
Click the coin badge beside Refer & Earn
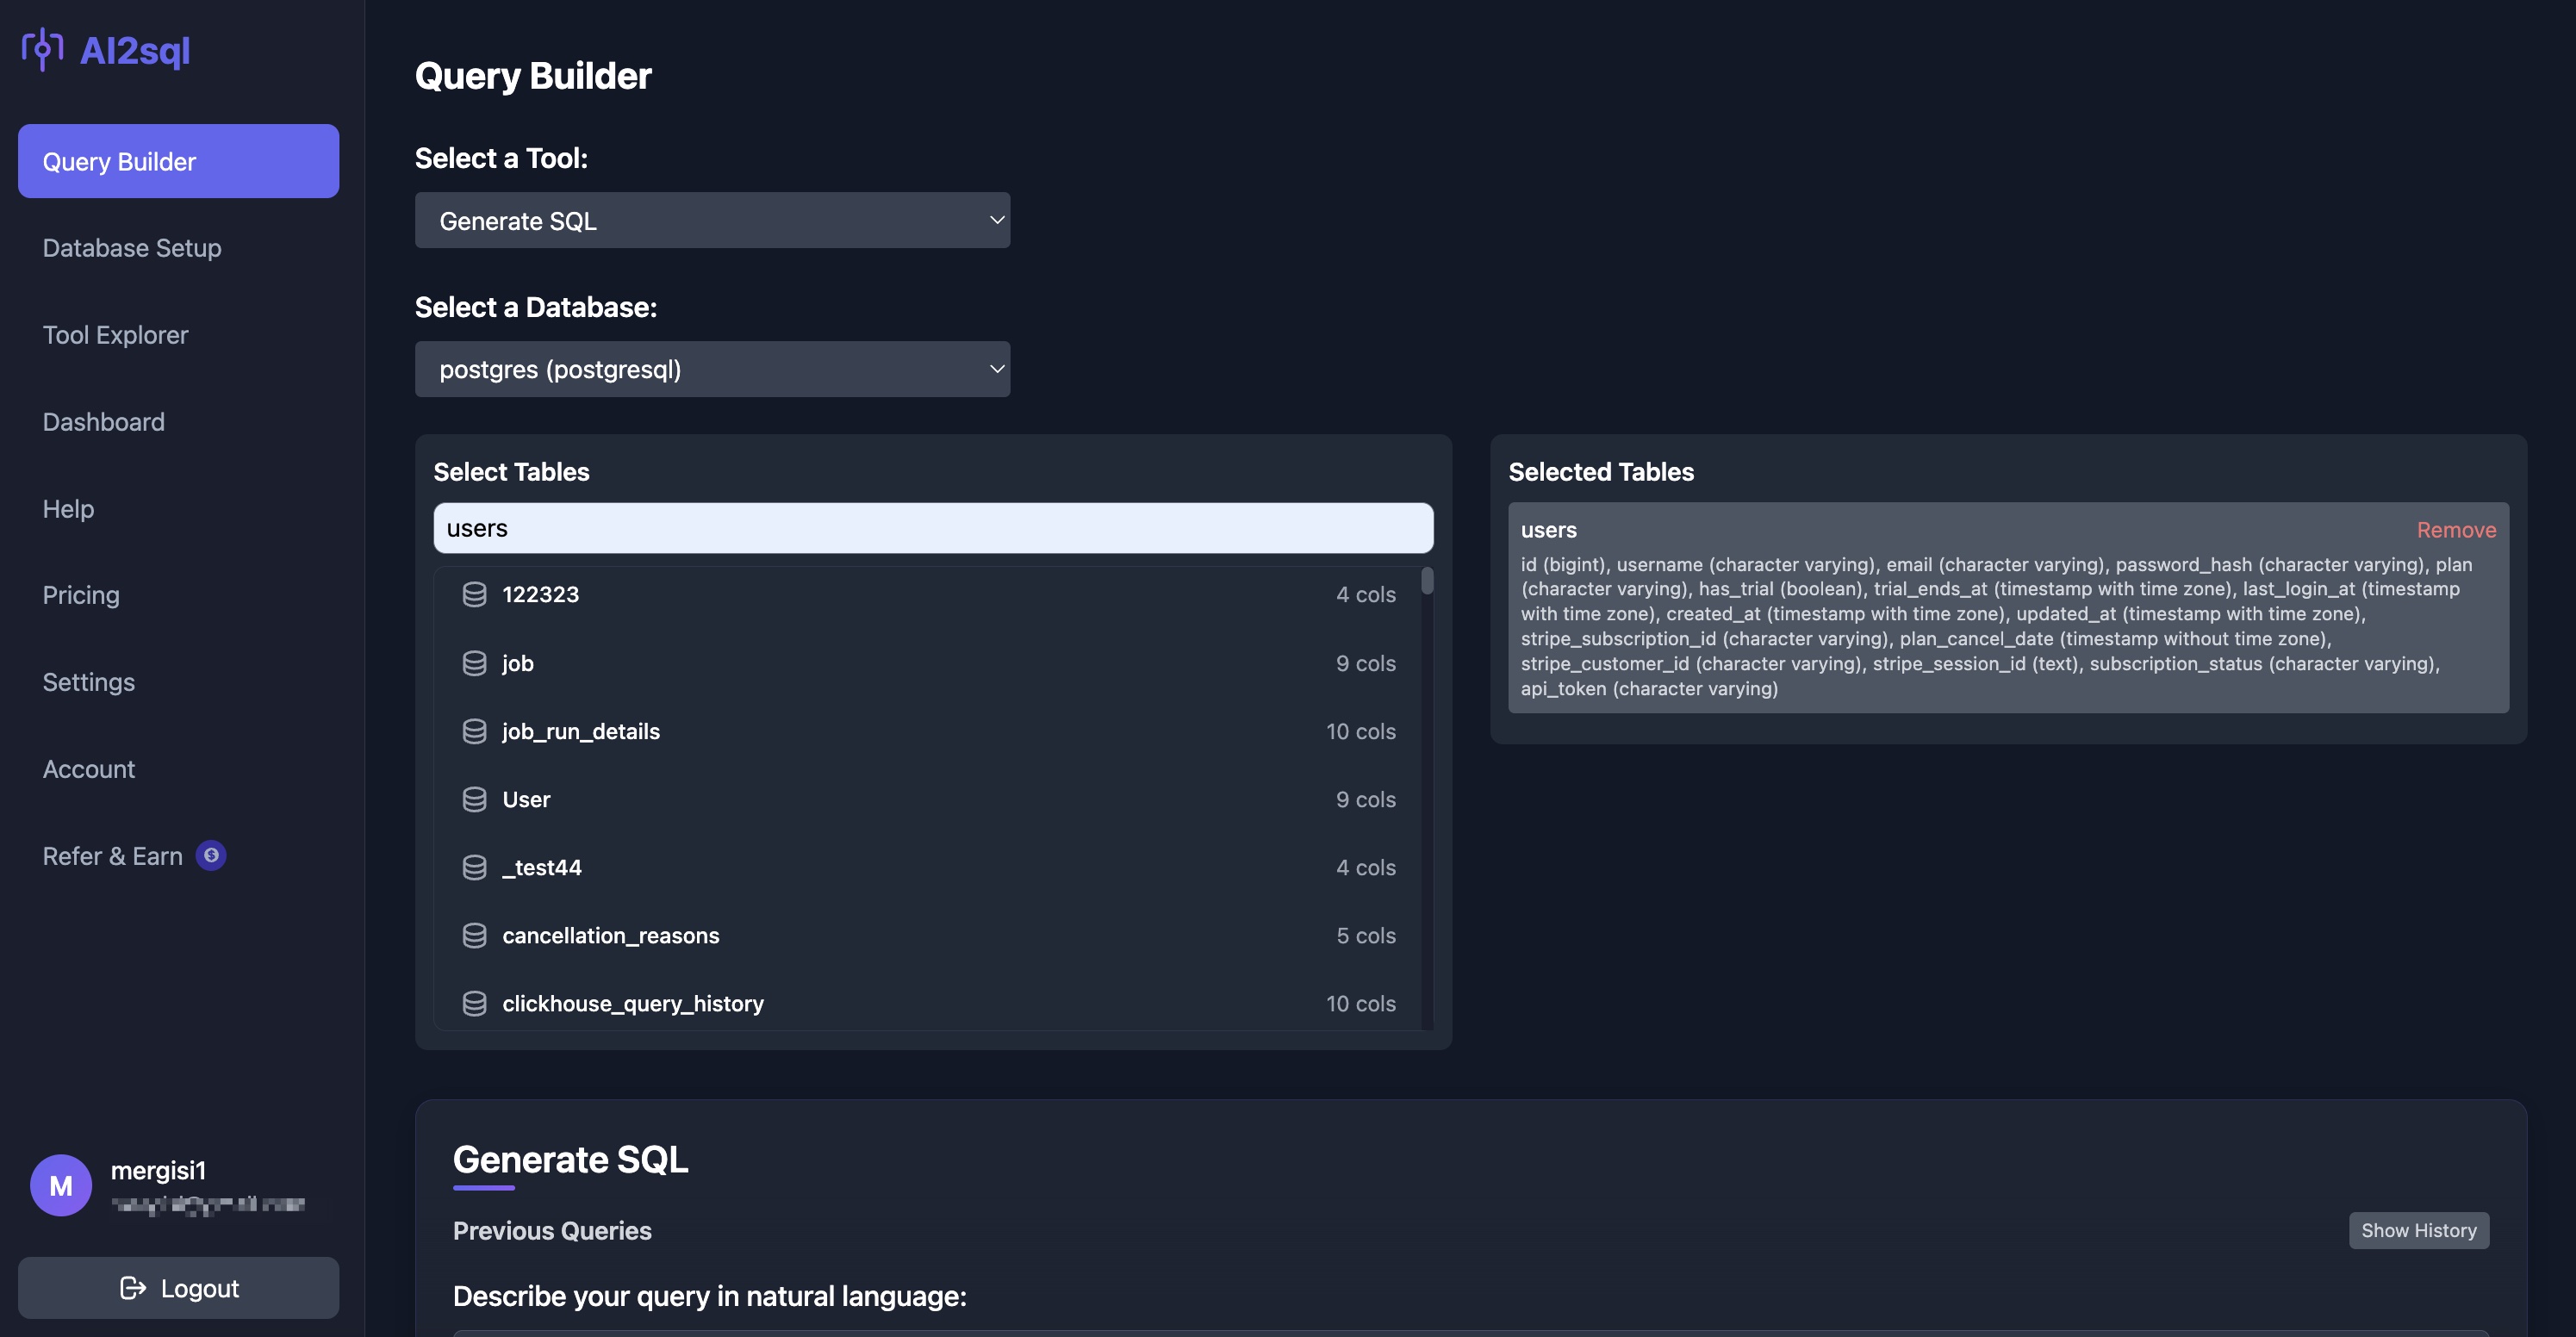coord(211,856)
